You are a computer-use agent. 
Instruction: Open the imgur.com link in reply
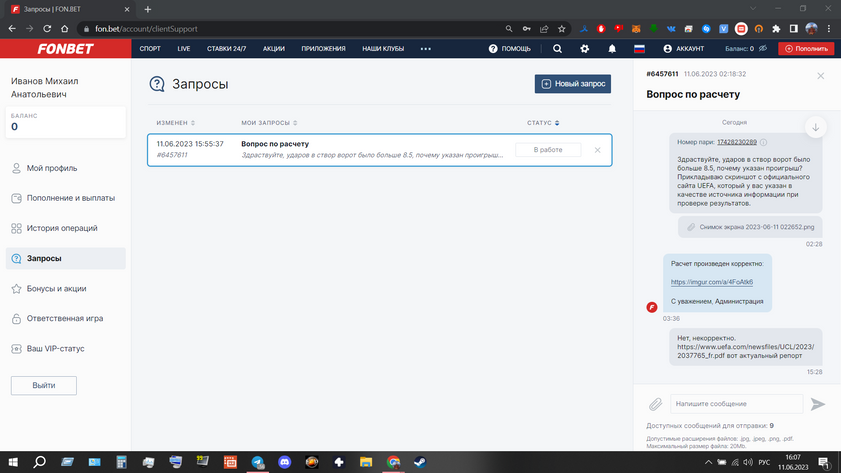[712, 282]
